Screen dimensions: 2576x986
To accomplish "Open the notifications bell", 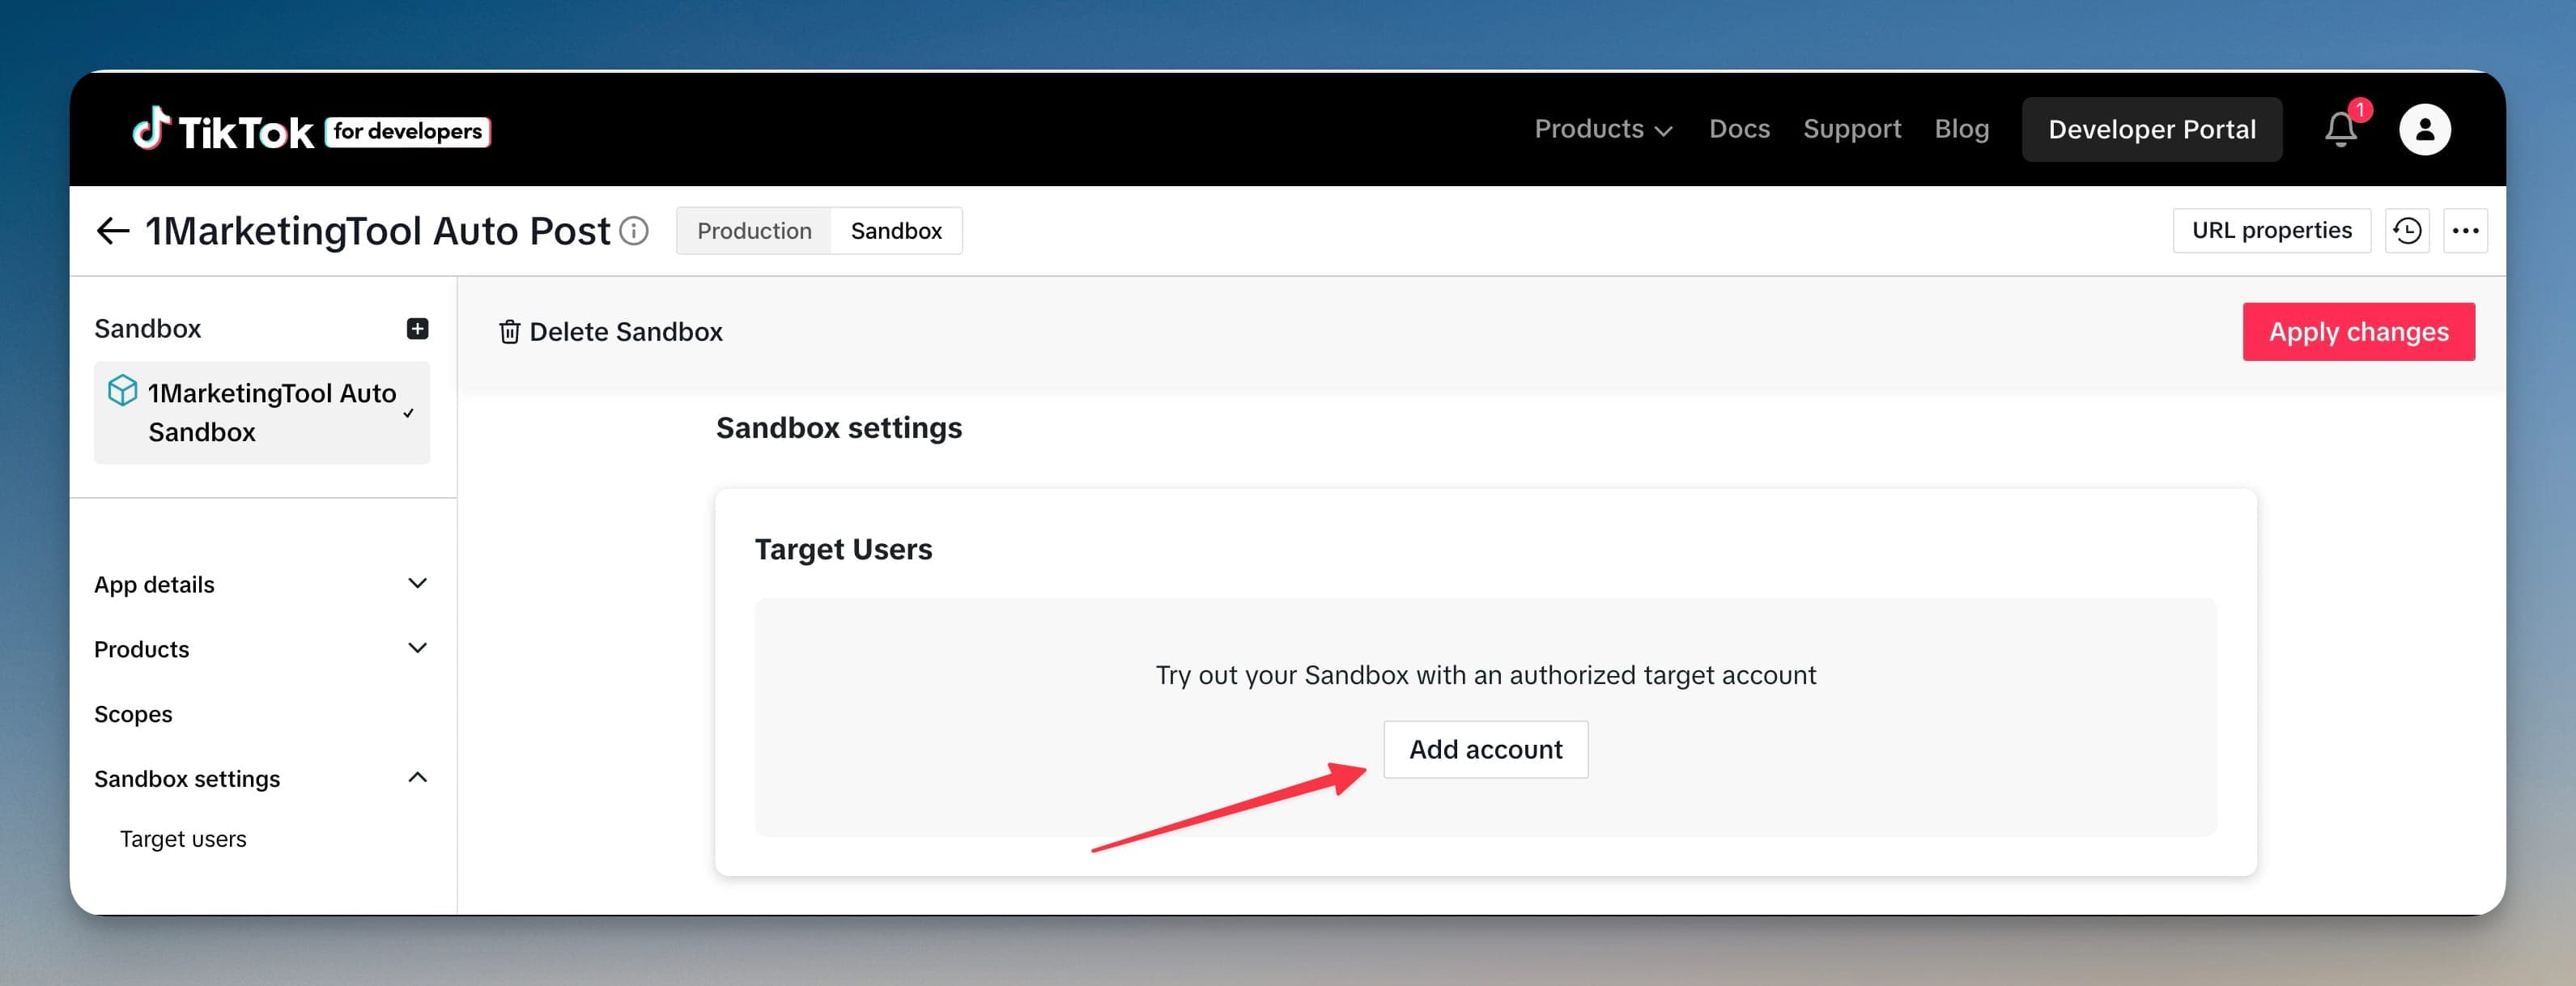I will [2341, 129].
